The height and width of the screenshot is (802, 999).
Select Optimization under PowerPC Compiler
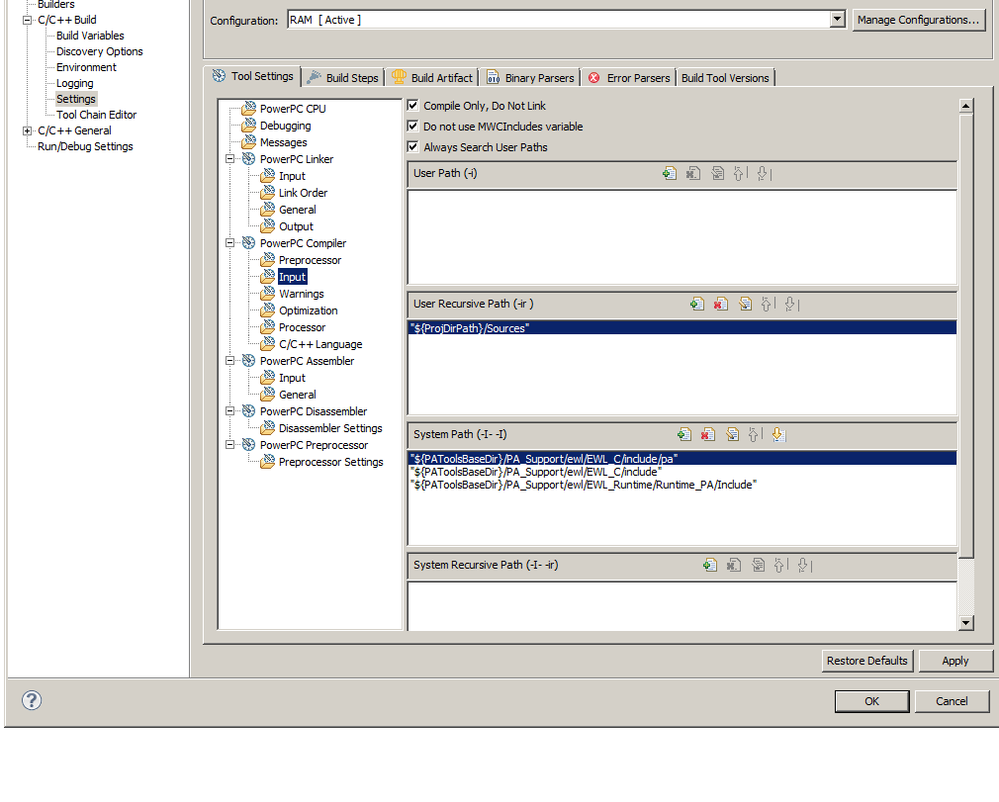coord(308,310)
